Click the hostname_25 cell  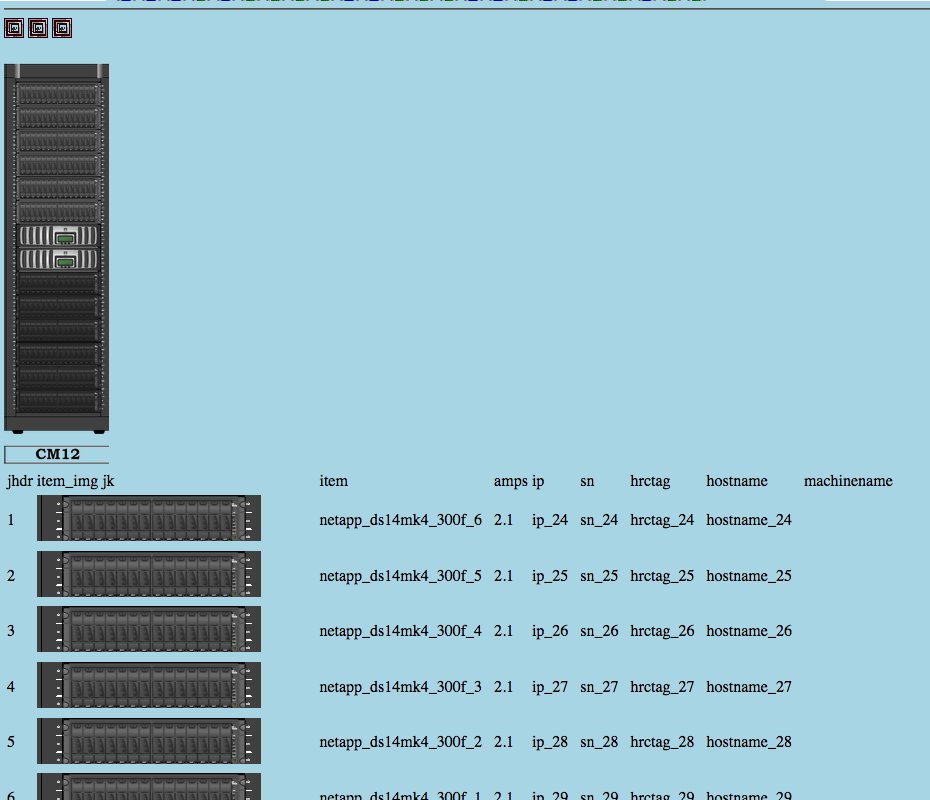click(x=749, y=576)
